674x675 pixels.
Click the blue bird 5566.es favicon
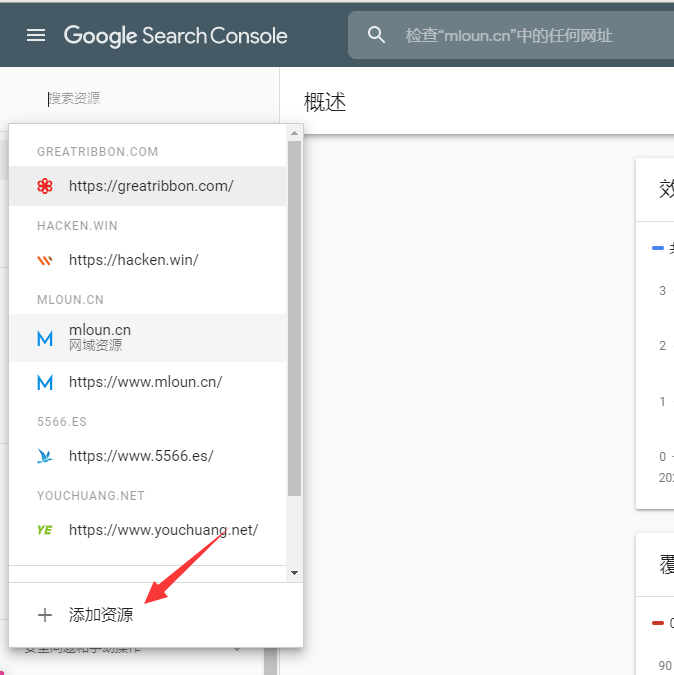[x=45, y=456]
